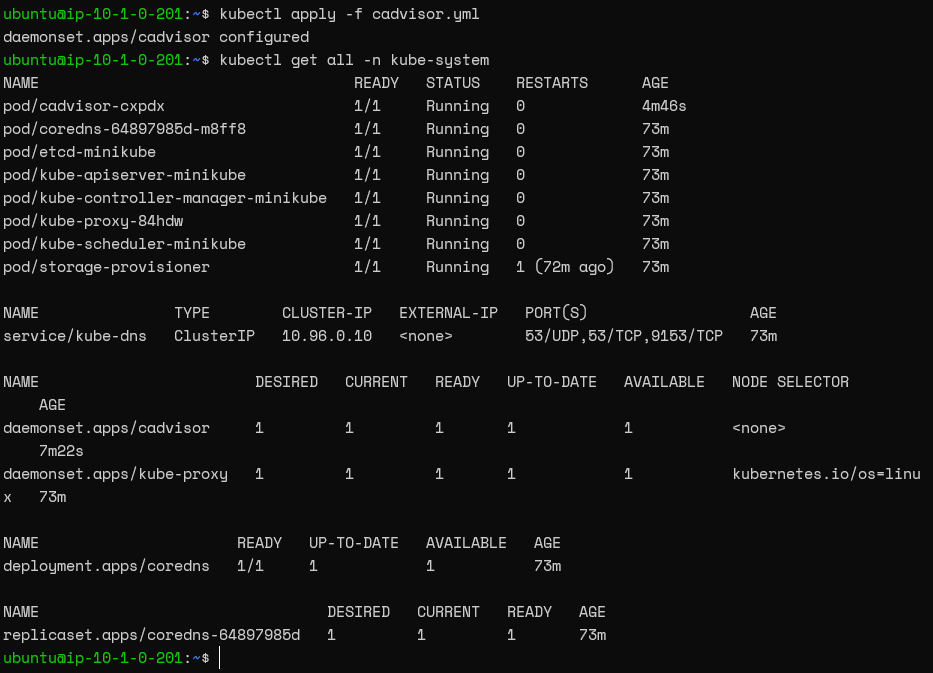Select restarts value '1 (72m ago)'
Image resolution: width=933 pixels, height=673 pixels.
[565, 267]
